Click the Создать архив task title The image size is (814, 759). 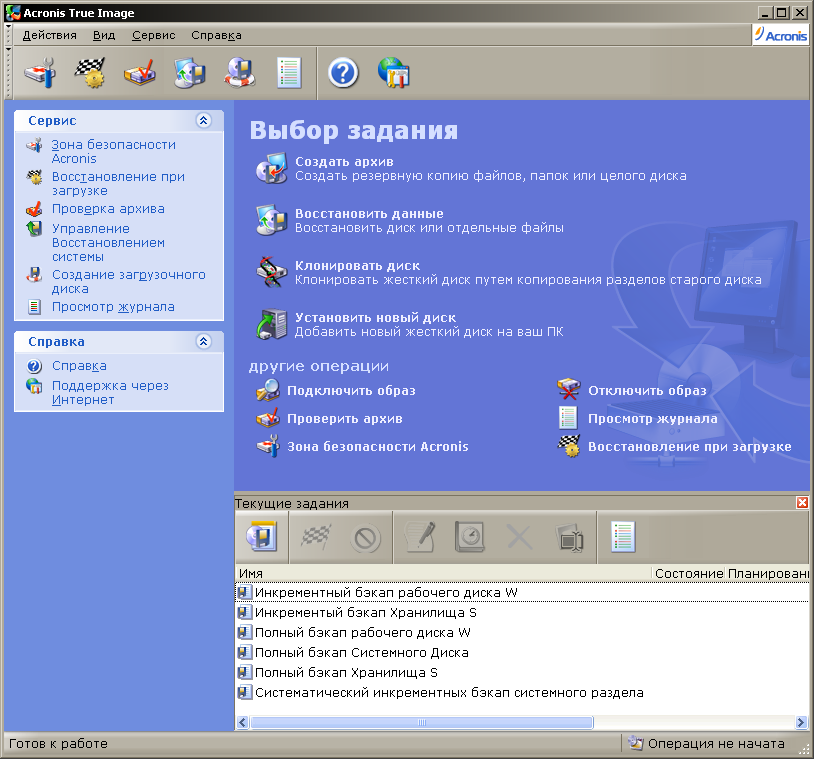344,161
